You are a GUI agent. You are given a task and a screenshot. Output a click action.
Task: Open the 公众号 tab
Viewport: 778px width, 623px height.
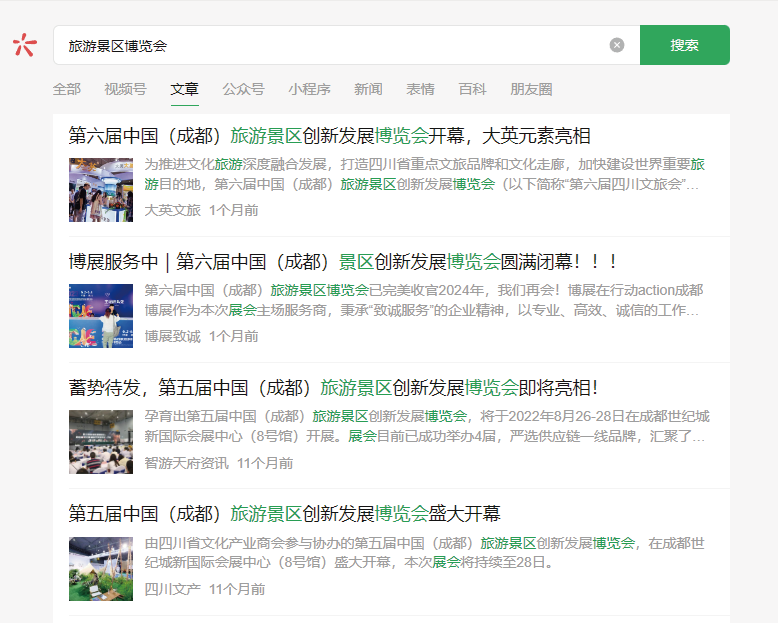pyautogui.click(x=243, y=89)
